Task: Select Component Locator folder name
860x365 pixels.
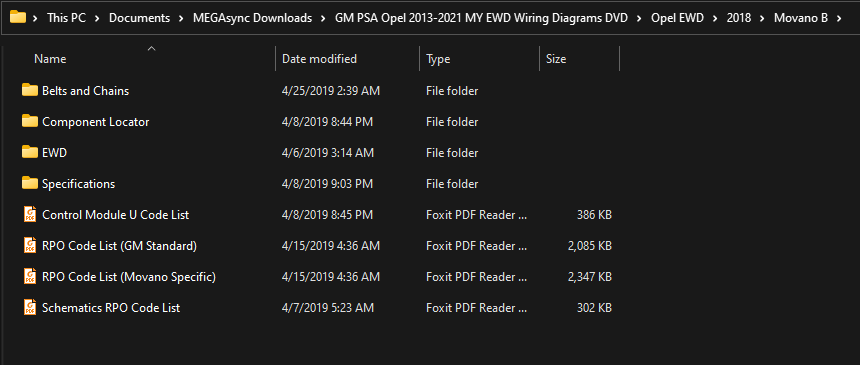Action: click(95, 122)
